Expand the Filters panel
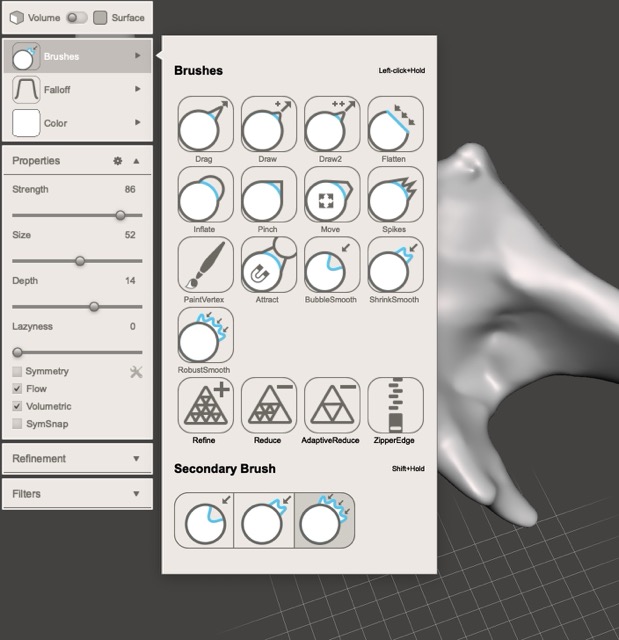The image size is (619, 640). tap(77, 494)
